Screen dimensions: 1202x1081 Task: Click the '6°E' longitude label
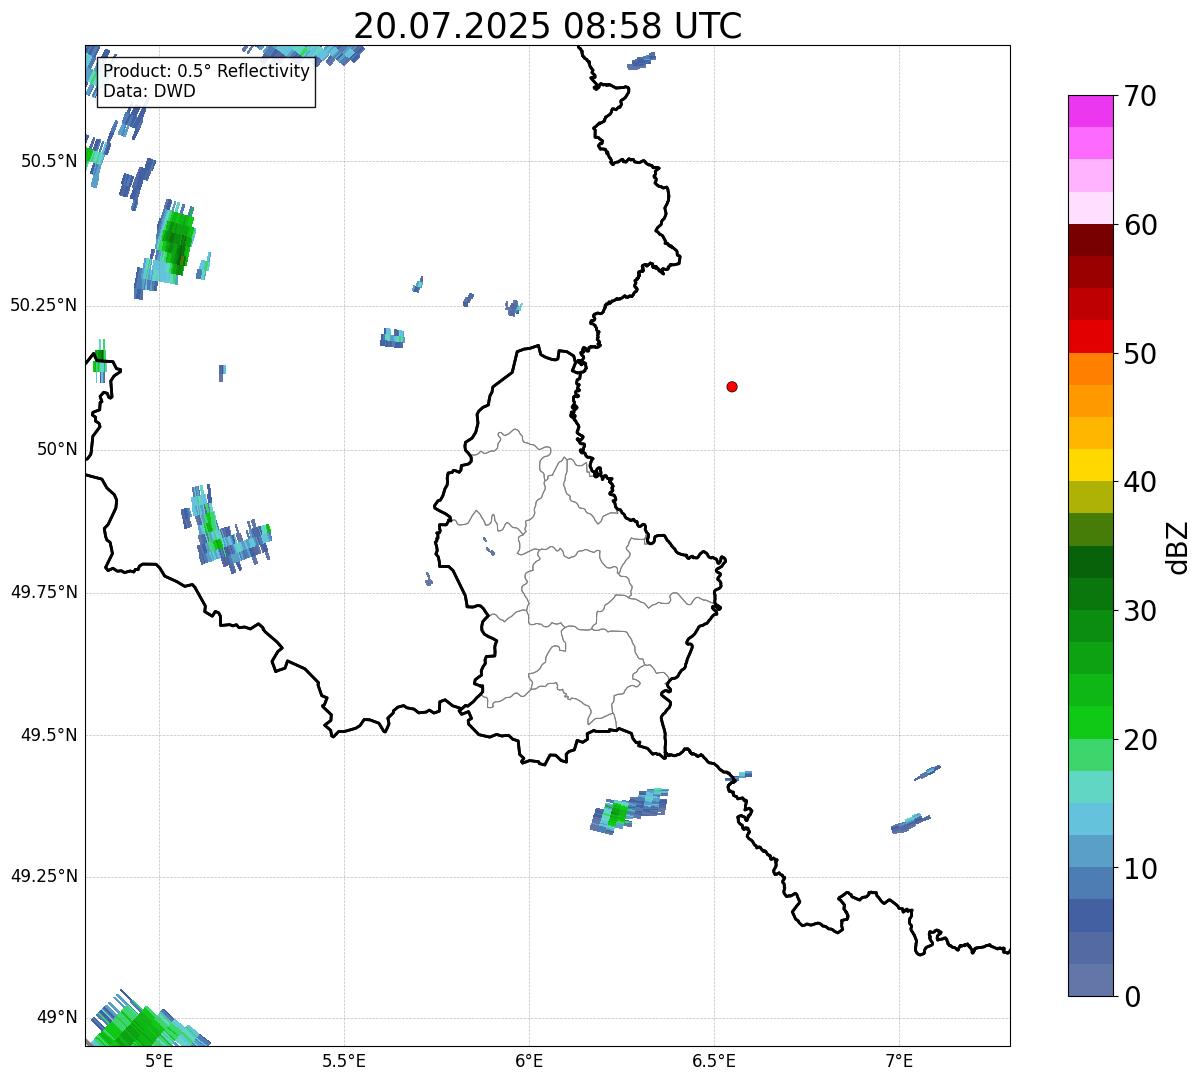(x=529, y=1061)
